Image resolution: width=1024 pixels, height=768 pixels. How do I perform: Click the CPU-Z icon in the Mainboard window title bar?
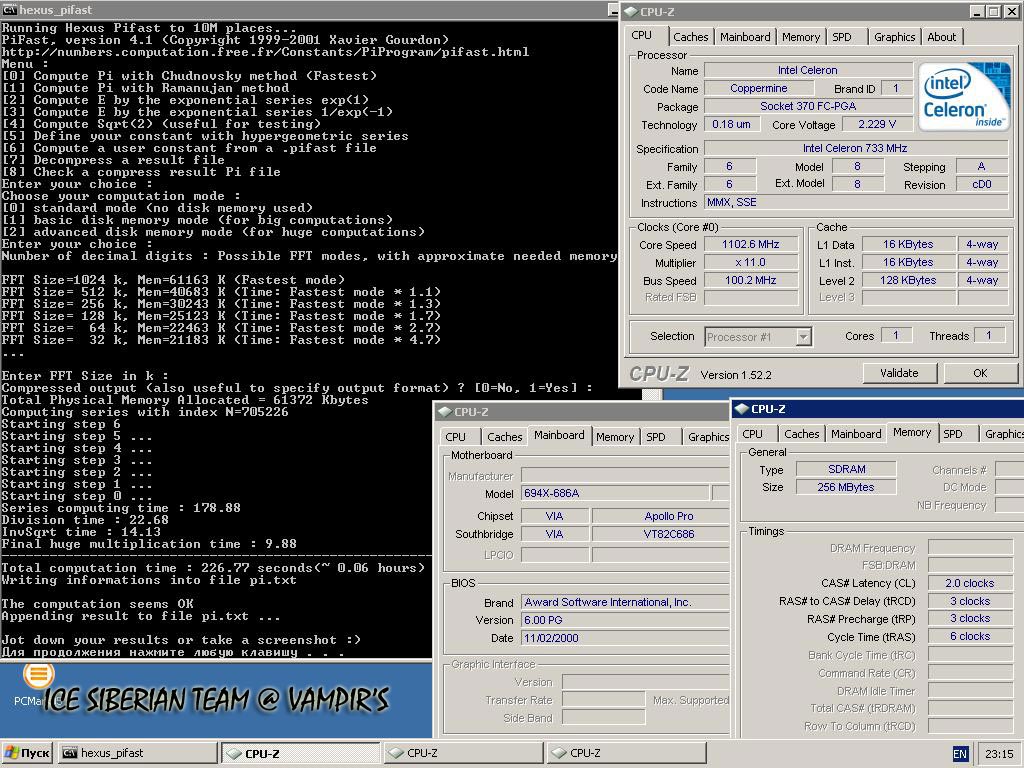pyautogui.click(x=445, y=411)
